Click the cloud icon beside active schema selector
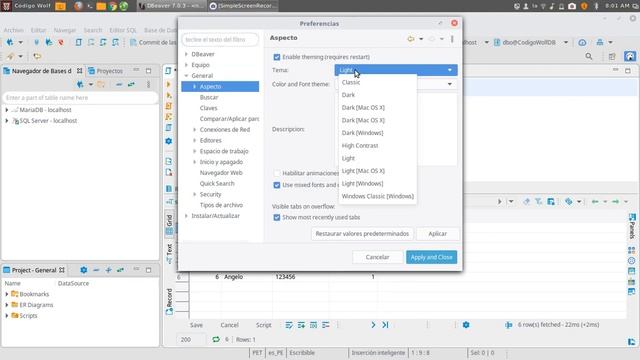 click(x=582, y=42)
